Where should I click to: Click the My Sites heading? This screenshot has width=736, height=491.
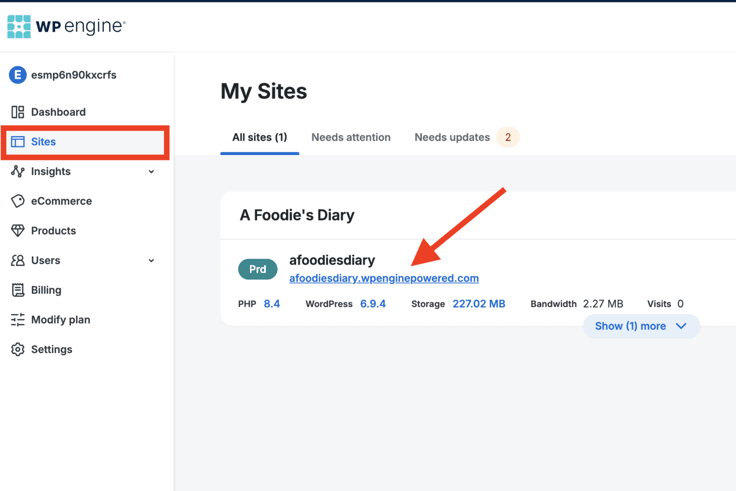tap(264, 91)
